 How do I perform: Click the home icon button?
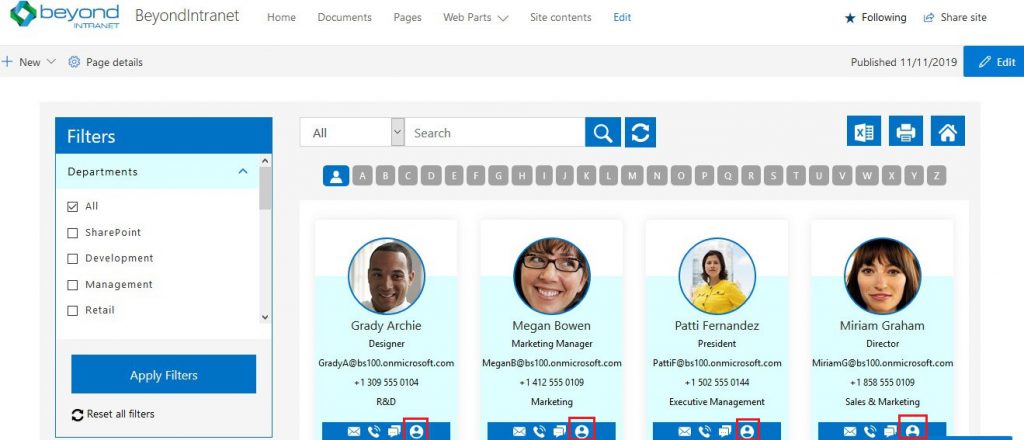pyautogui.click(x=948, y=132)
